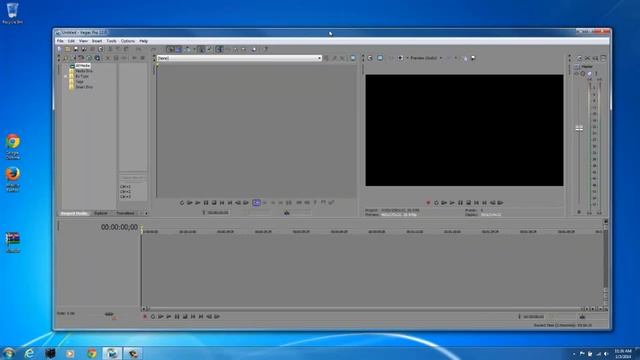640x360 pixels.
Task: Open the Trimmer media history dropdown
Action: 319,58
